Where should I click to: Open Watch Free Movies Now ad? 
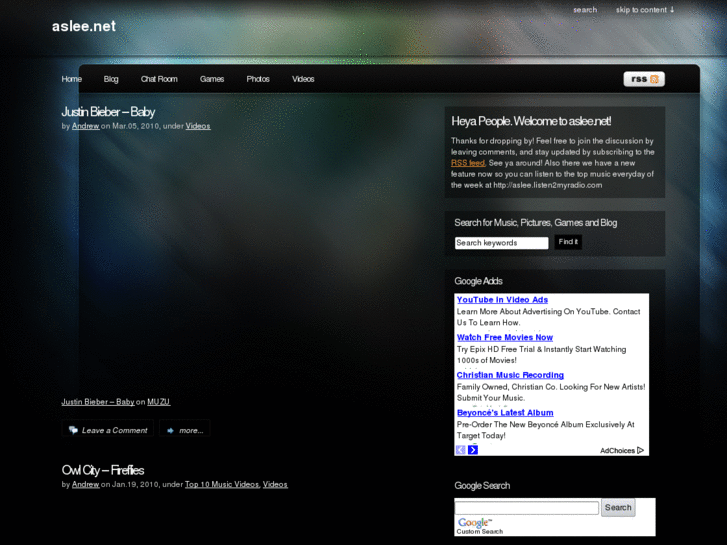click(504, 337)
